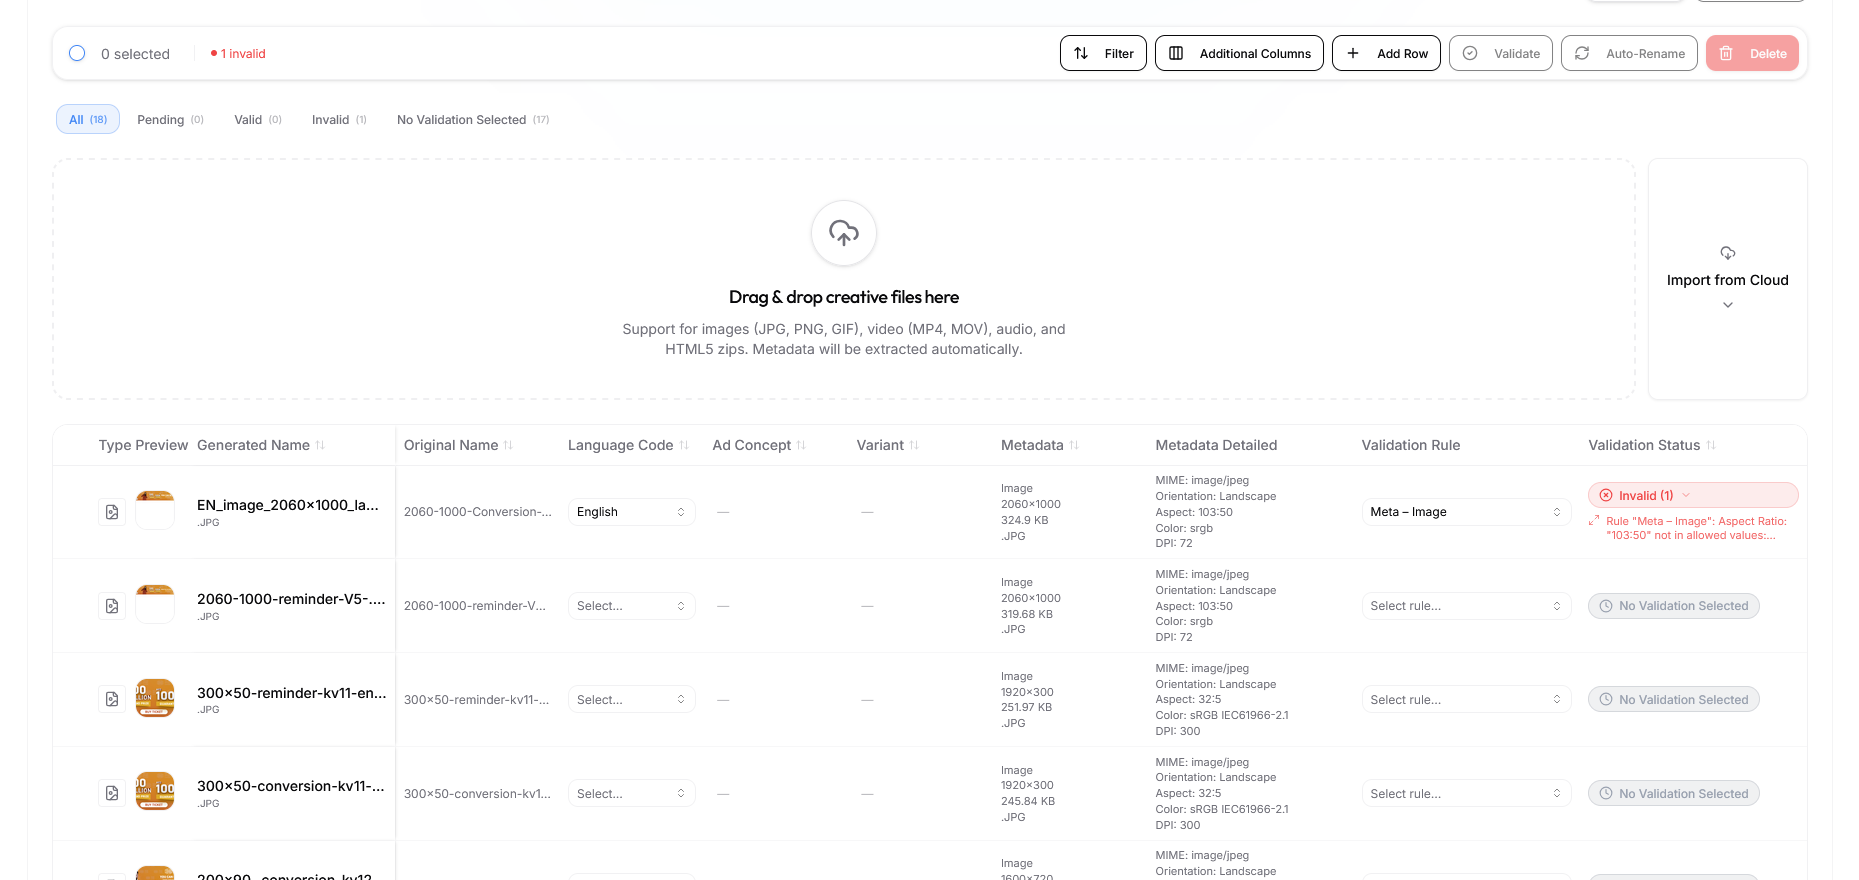Open the language Select dropdown for 300×50-reminder-kv11
1859x880 pixels.
(631, 700)
